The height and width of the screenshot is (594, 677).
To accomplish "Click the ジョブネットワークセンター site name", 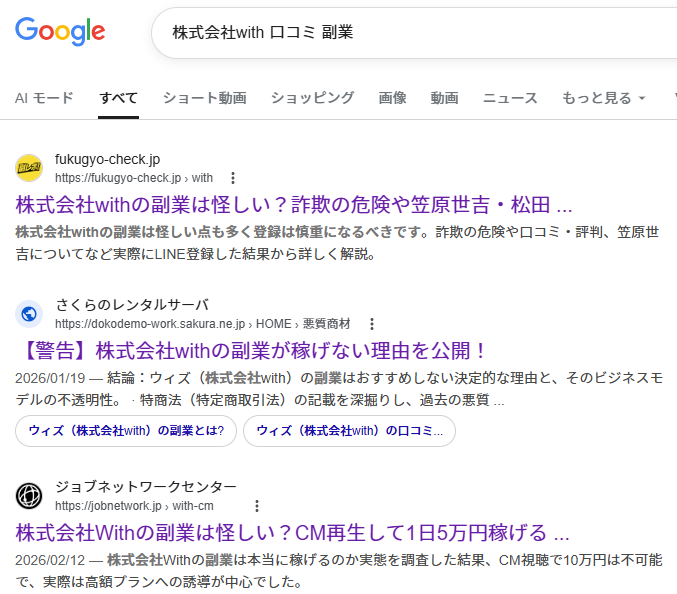I will click(x=146, y=487).
